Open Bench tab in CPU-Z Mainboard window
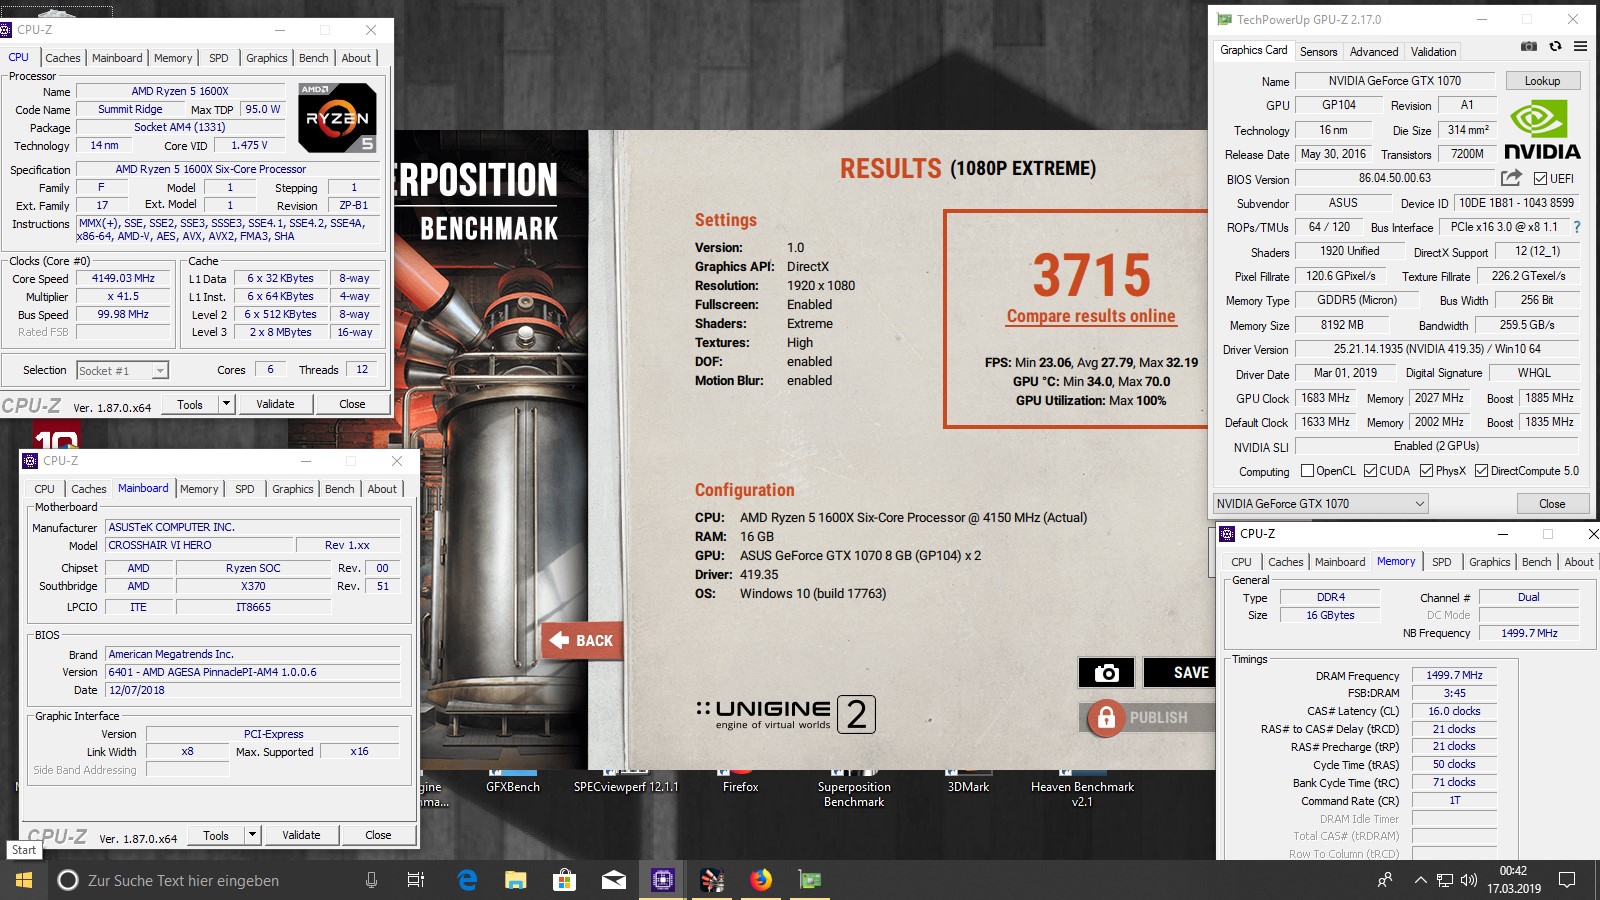This screenshot has width=1600, height=900. pos(339,489)
